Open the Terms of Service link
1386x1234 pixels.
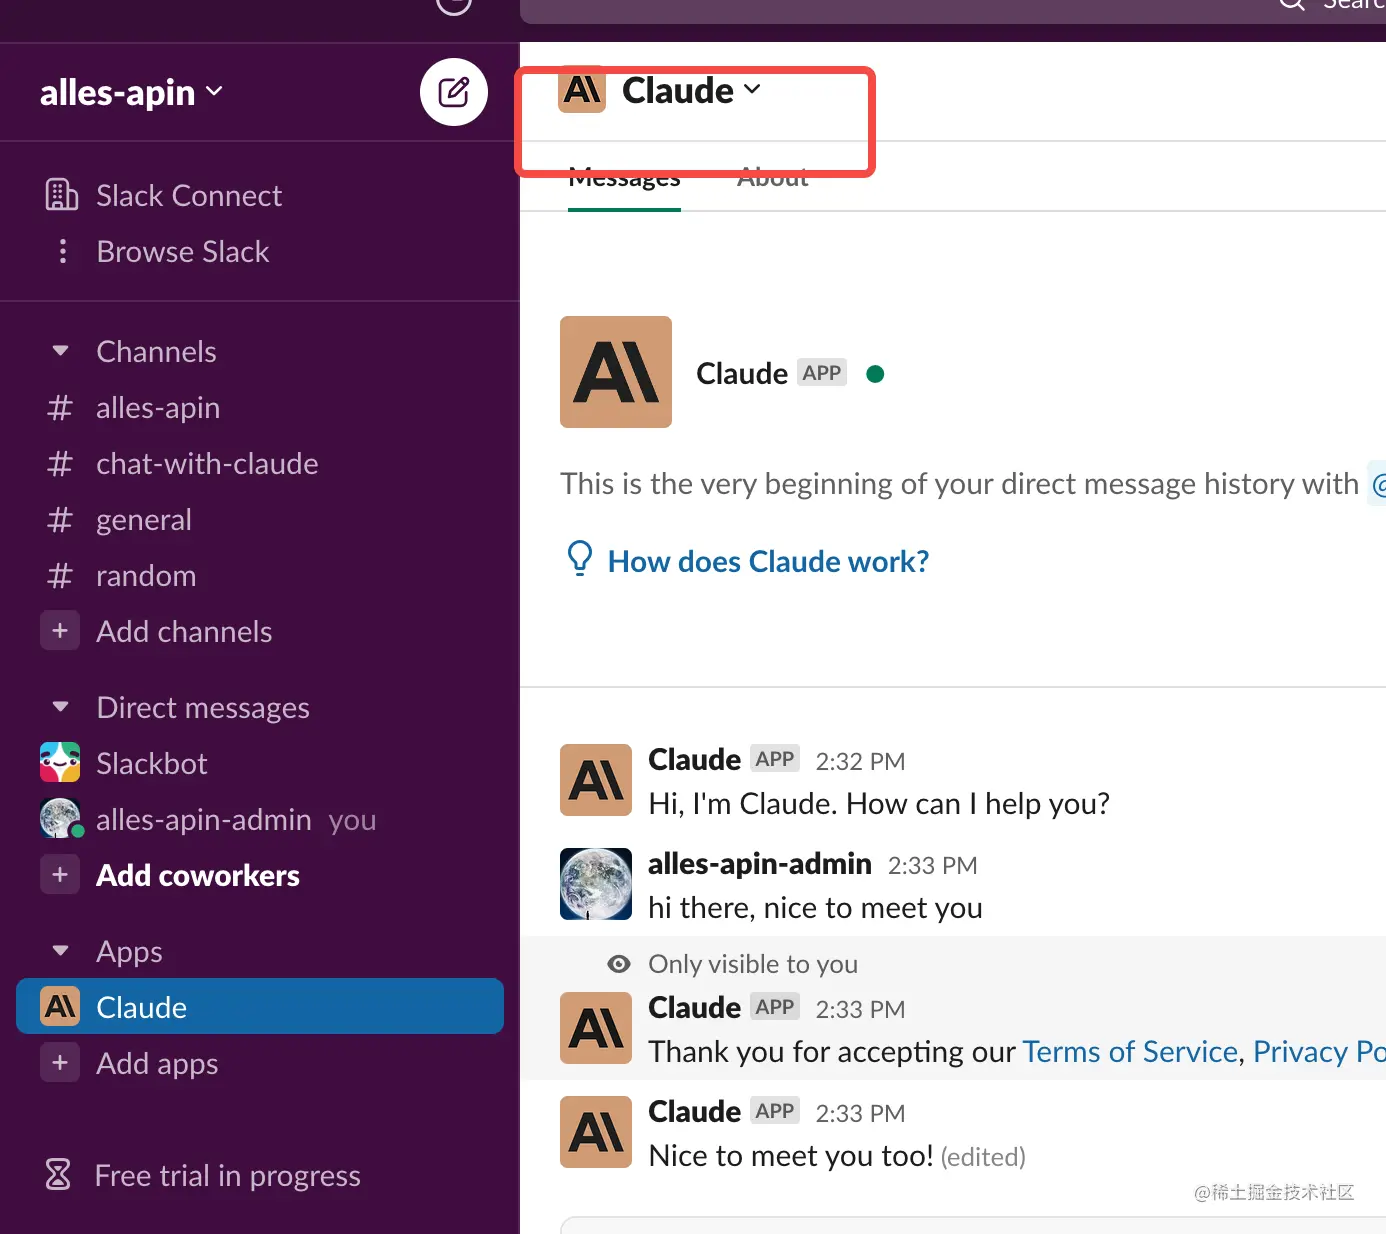[1130, 1051]
